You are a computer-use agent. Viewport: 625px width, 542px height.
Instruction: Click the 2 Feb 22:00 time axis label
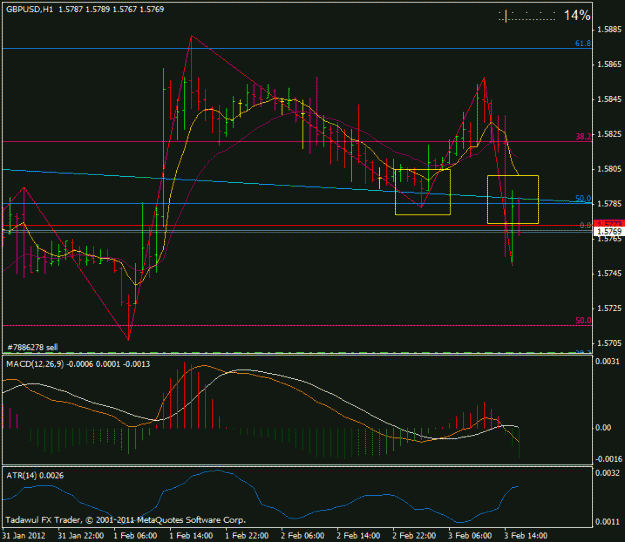(x=414, y=536)
